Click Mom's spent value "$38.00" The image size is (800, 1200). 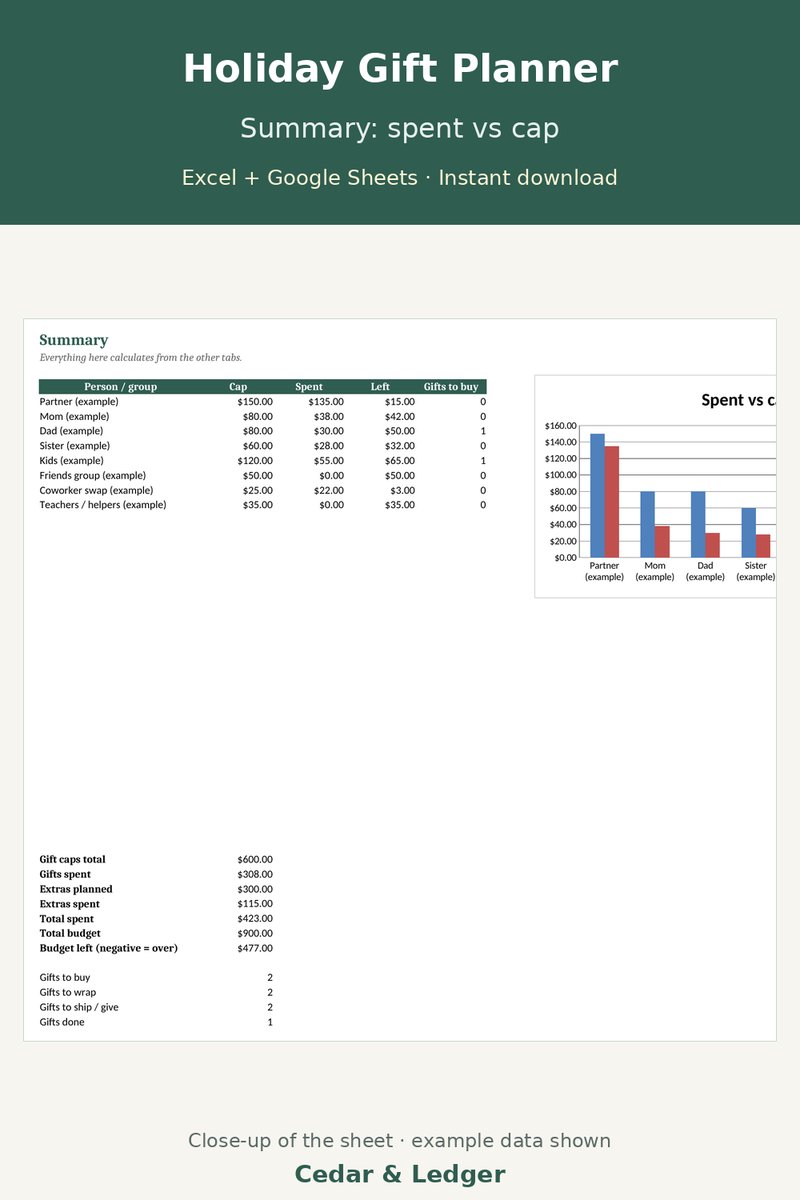pyautogui.click(x=328, y=416)
